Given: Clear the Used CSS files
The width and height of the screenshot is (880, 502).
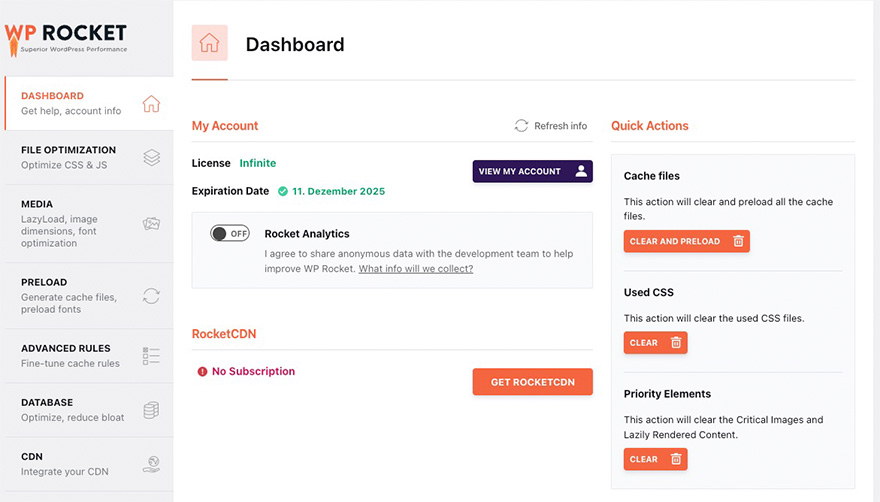Looking at the screenshot, I should 655,343.
